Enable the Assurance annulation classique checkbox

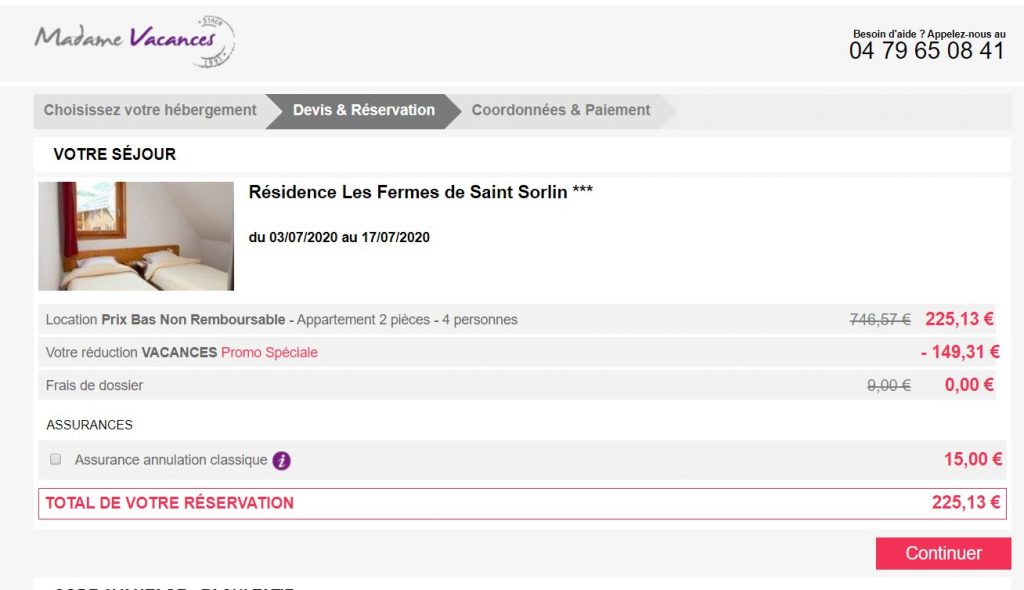coord(56,460)
